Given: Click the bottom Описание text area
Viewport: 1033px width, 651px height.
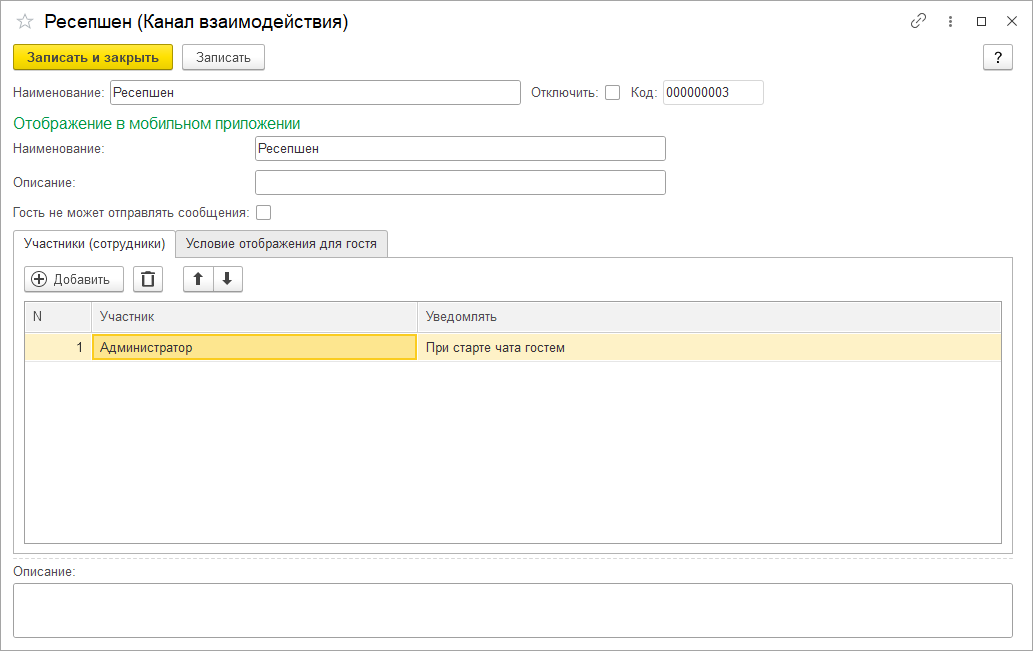Looking at the screenshot, I should point(513,610).
